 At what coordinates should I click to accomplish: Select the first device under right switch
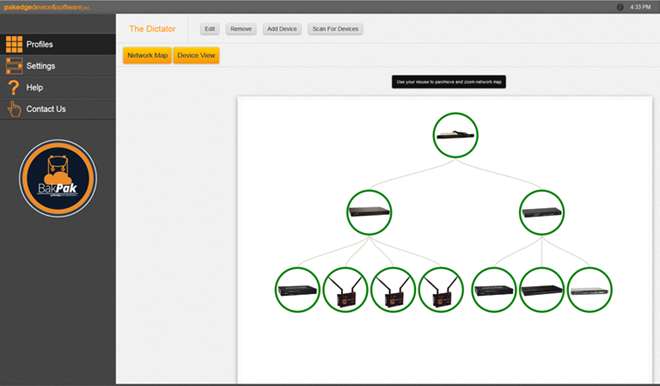(x=494, y=290)
